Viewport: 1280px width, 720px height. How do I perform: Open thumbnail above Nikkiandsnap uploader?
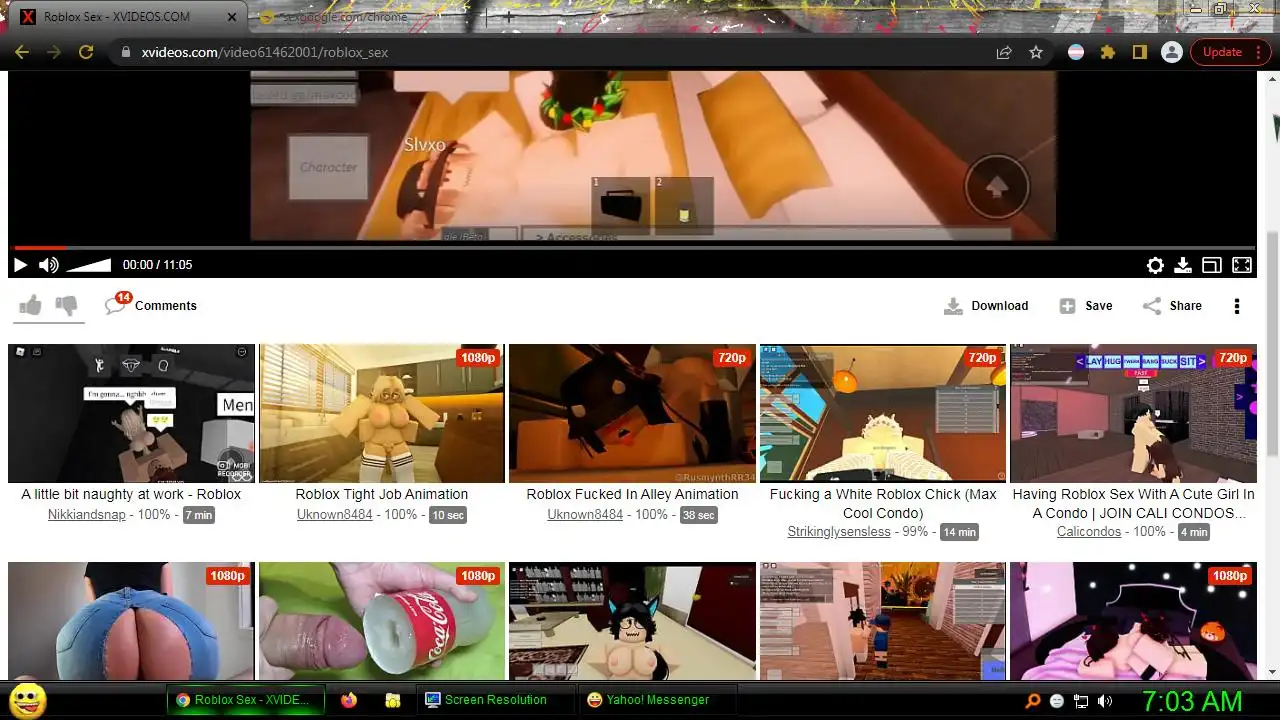tap(131, 414)
